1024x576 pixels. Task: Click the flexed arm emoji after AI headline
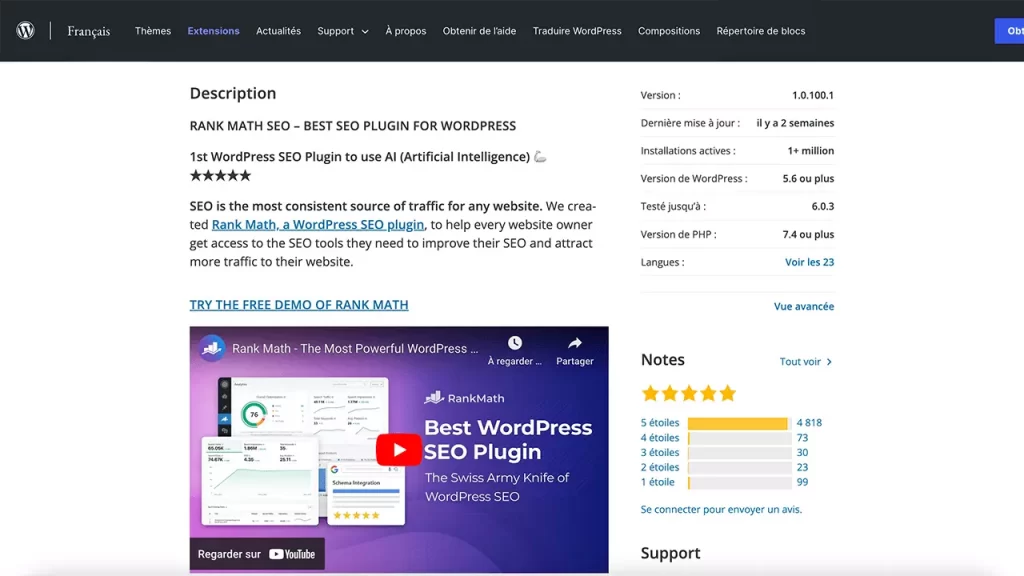coord(540,157)
